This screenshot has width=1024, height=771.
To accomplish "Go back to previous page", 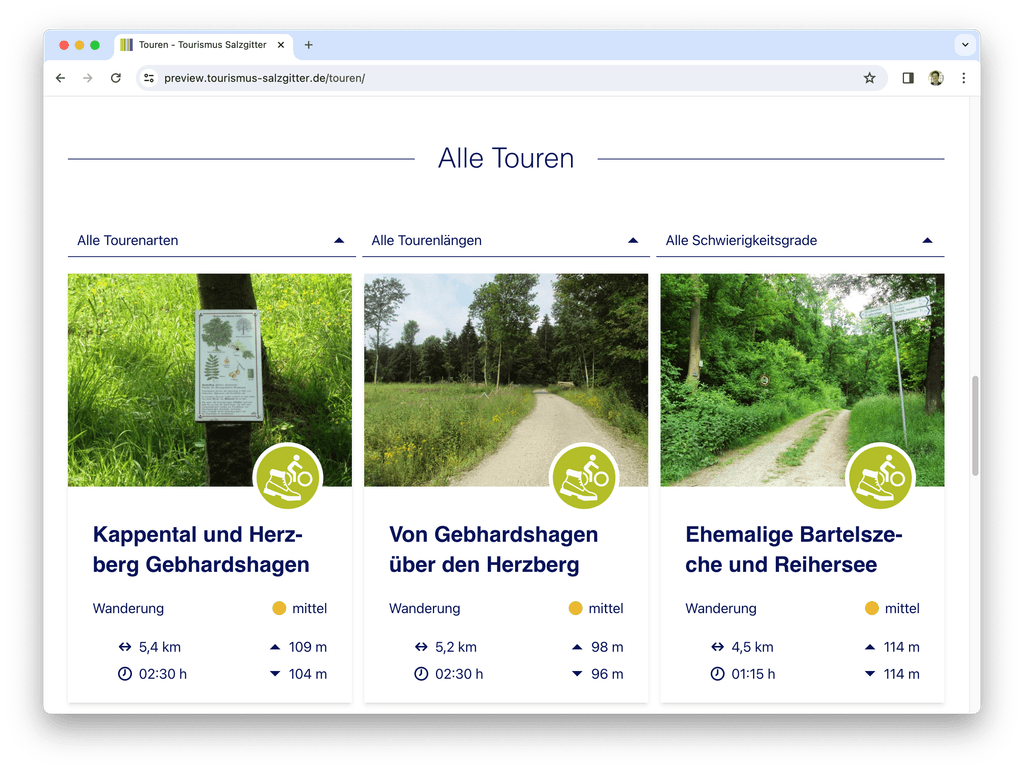I will (61, 78).
